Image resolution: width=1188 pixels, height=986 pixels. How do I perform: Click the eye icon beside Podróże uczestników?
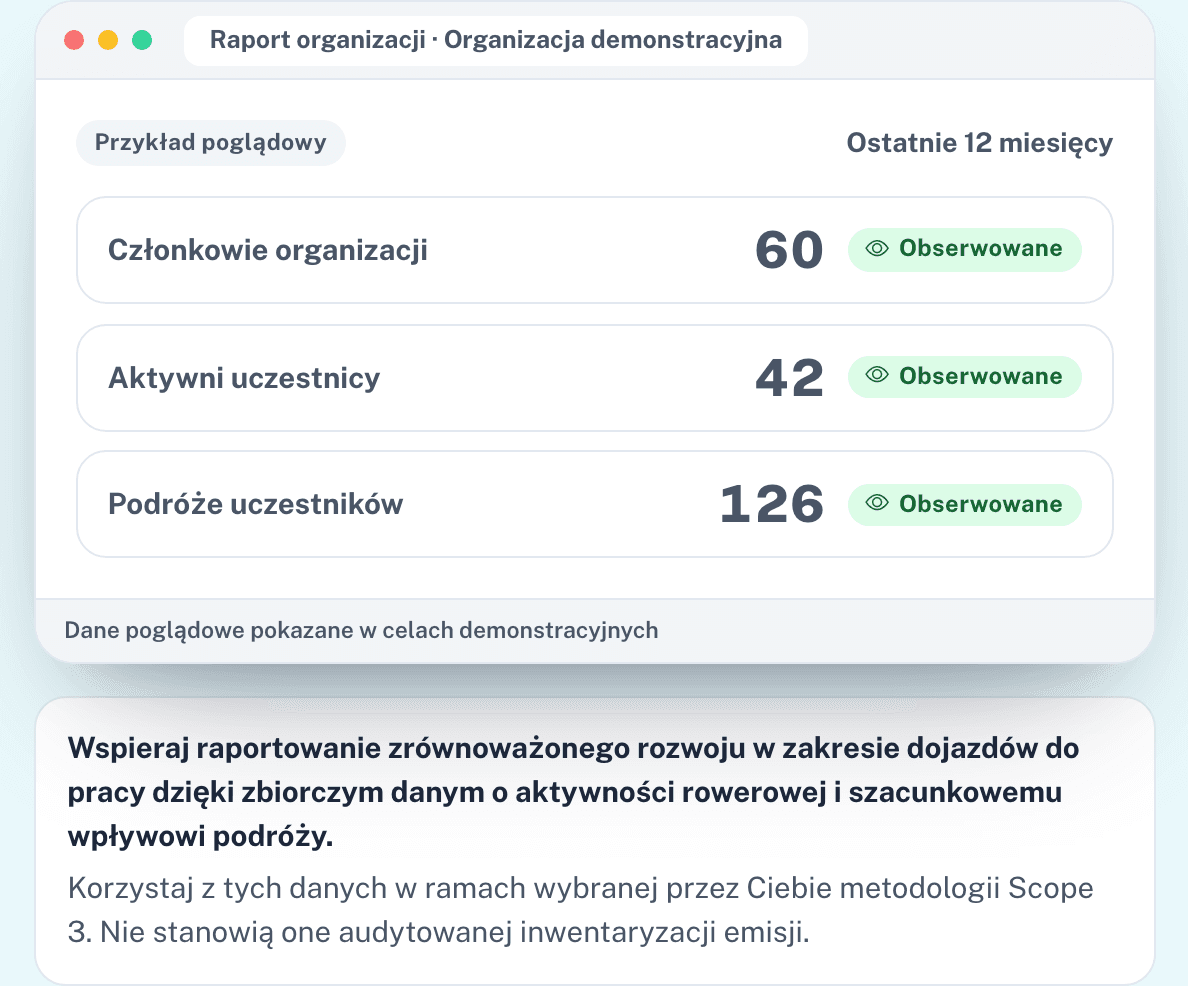[x=877, y=502]
